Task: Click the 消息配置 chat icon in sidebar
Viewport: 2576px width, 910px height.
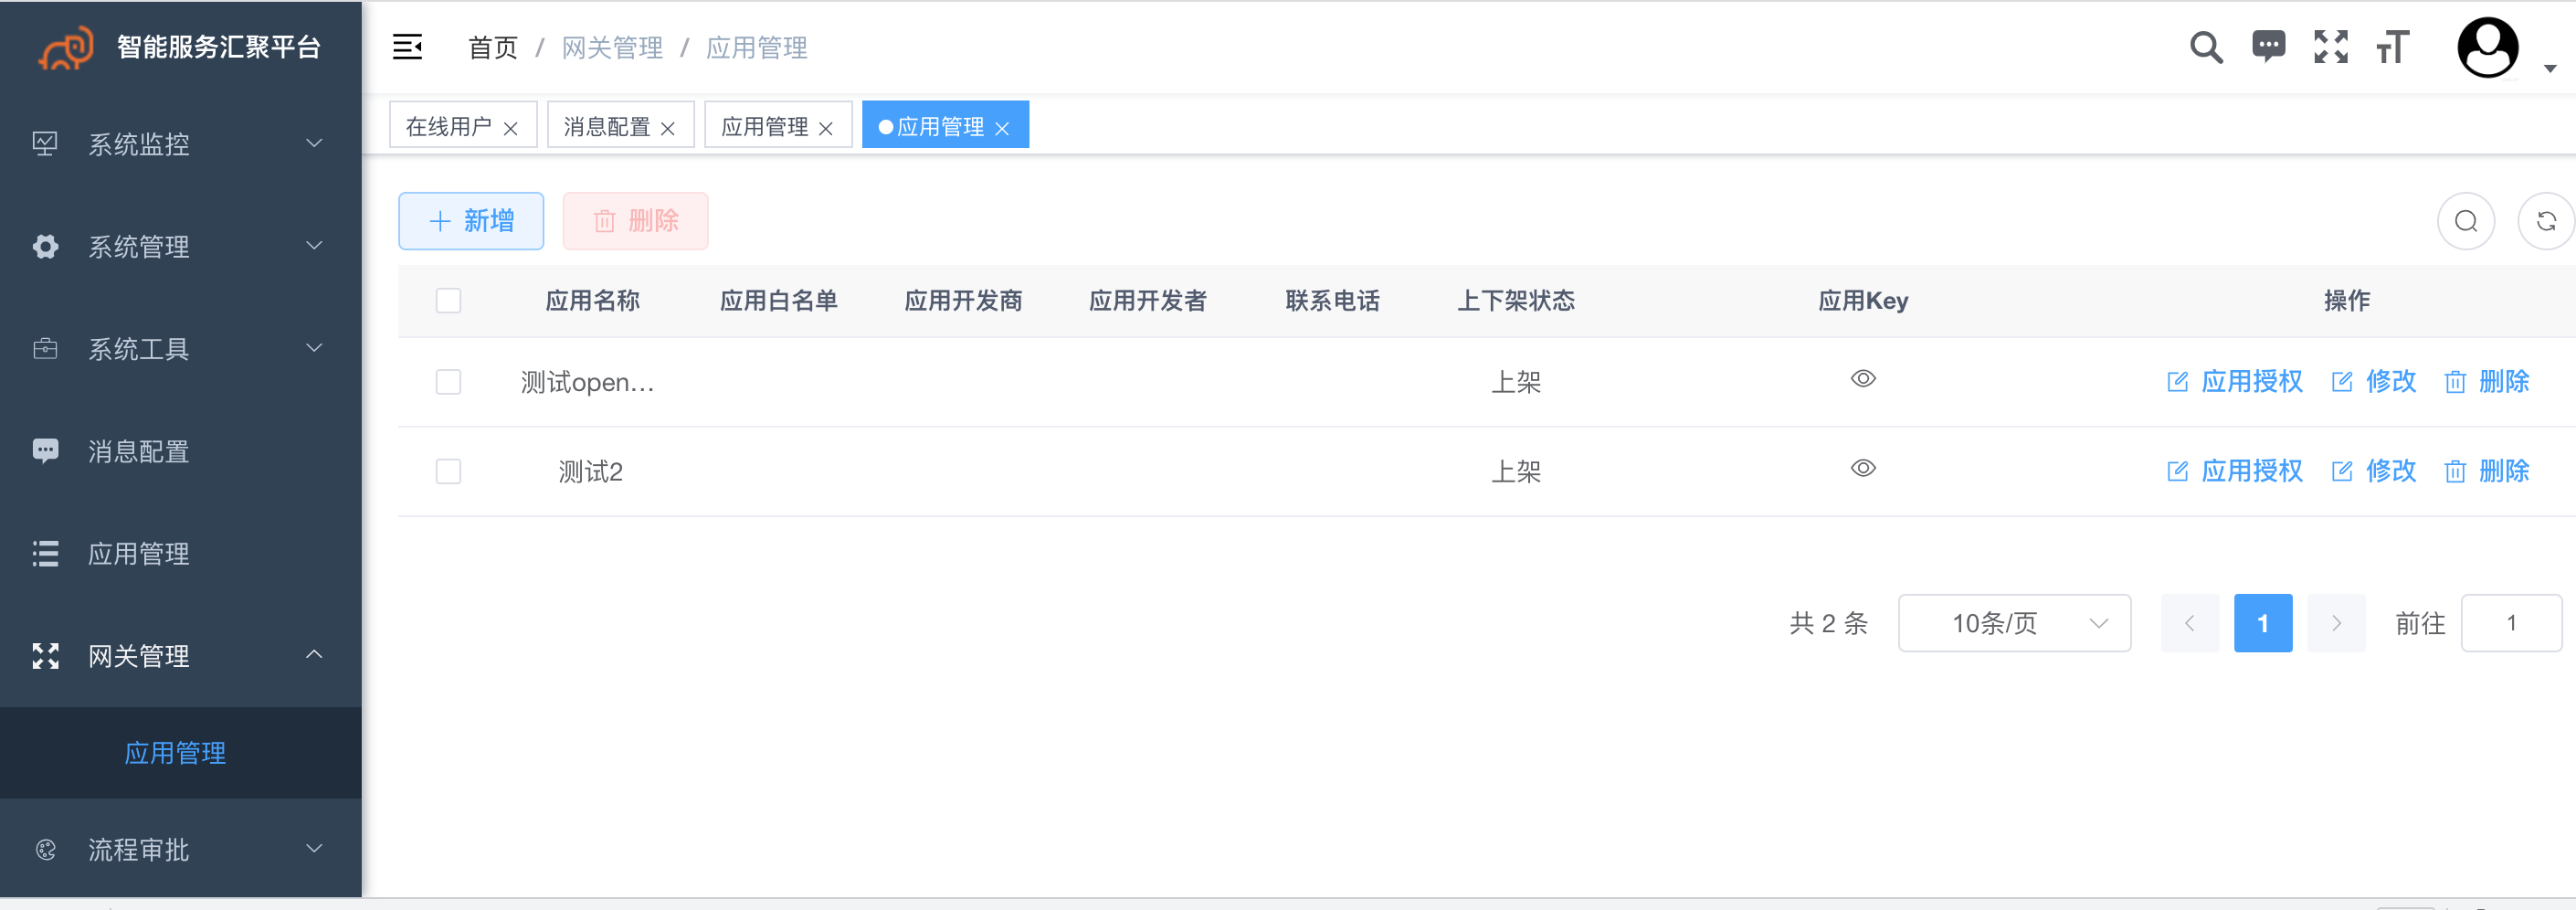Action: point(45,451)
